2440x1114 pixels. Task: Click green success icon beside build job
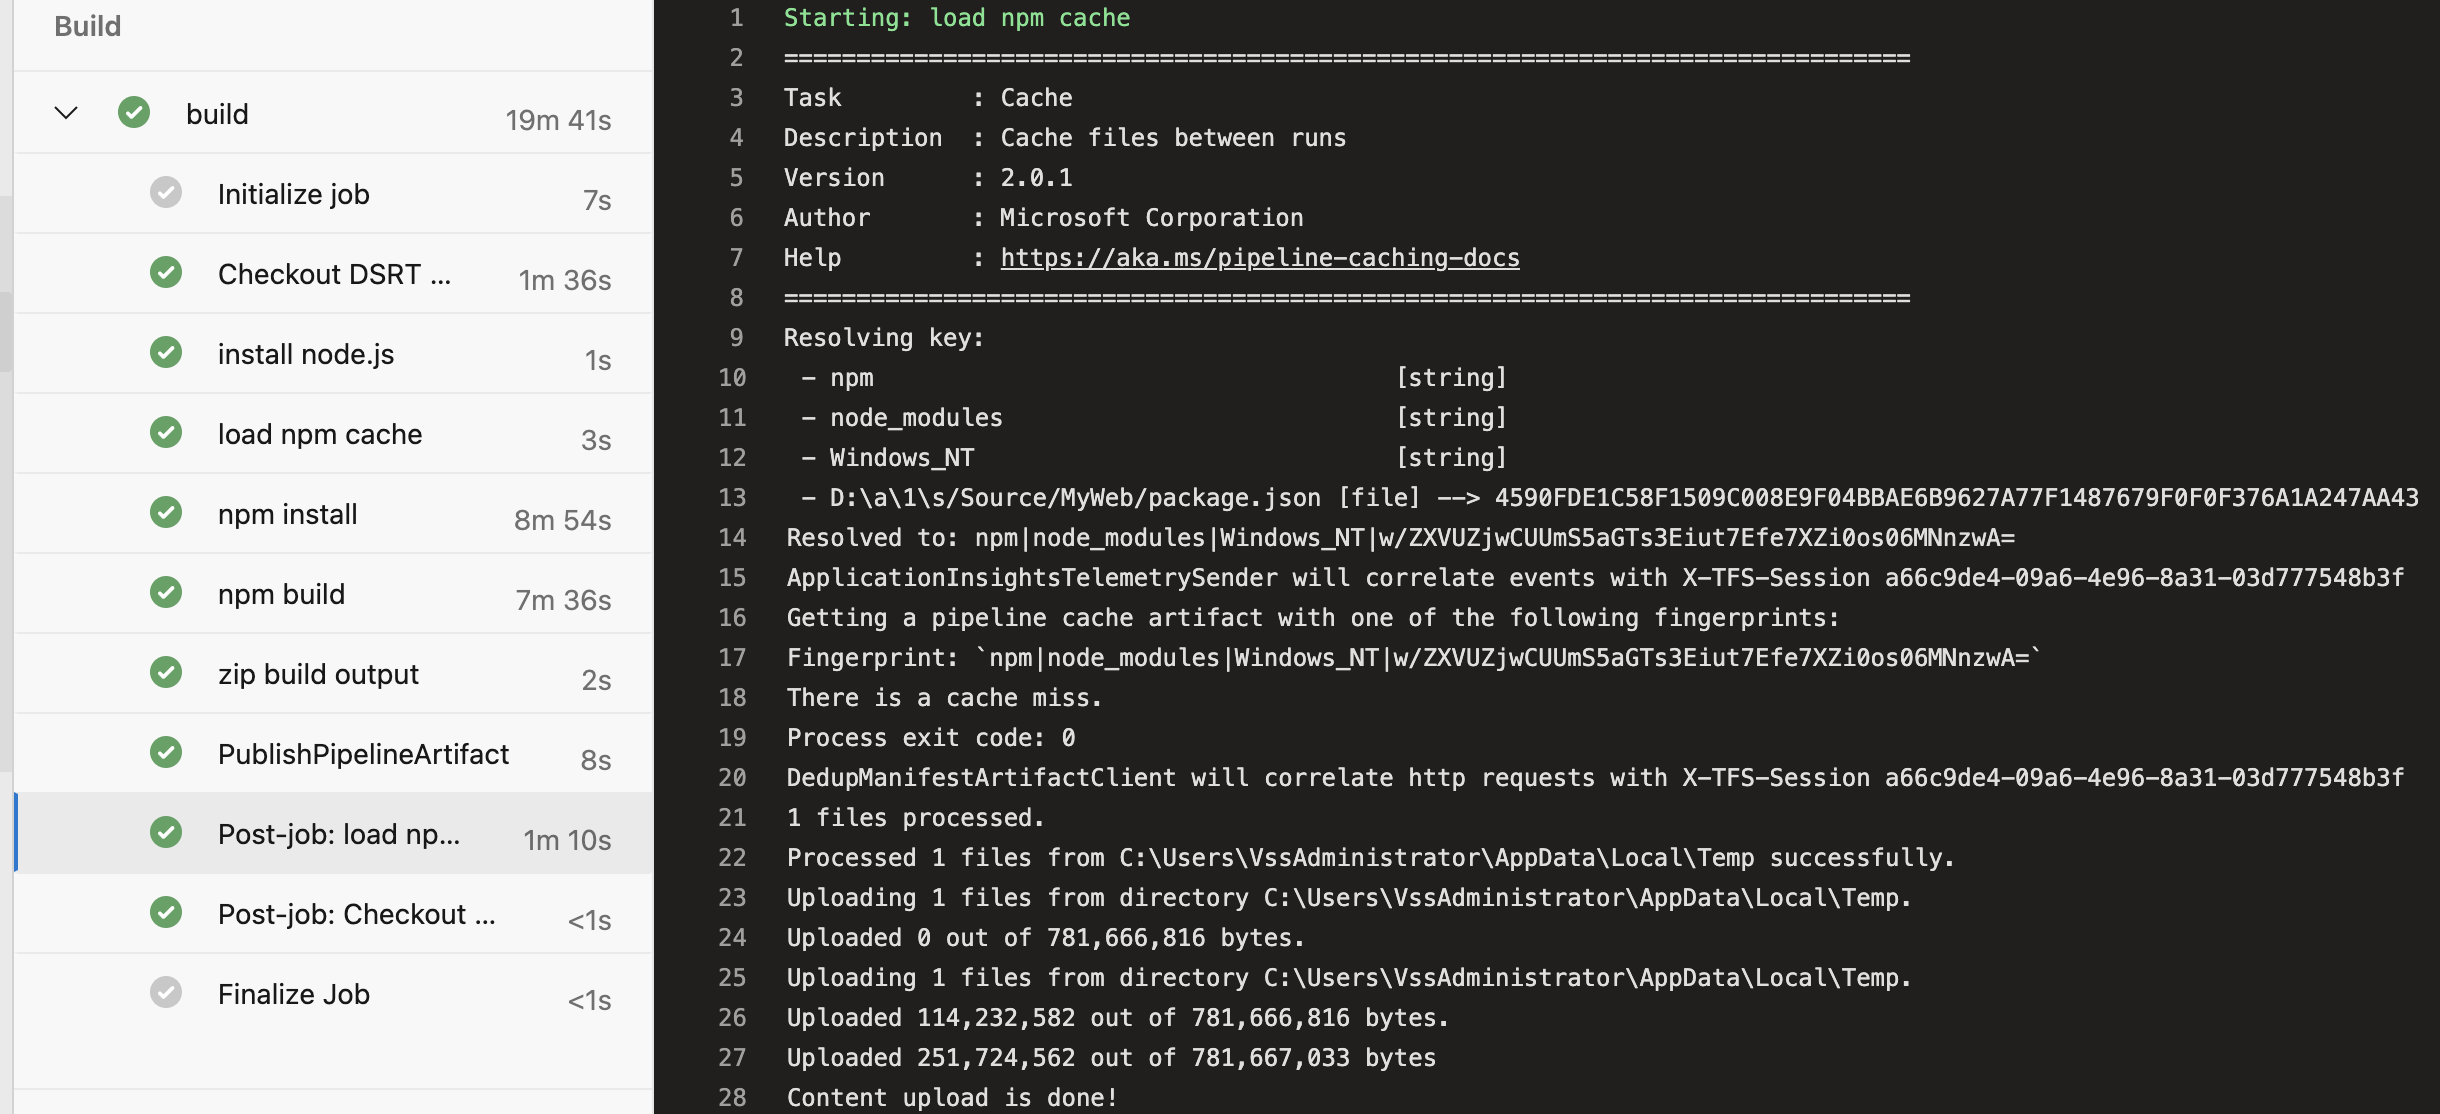[x=134, y=112]
